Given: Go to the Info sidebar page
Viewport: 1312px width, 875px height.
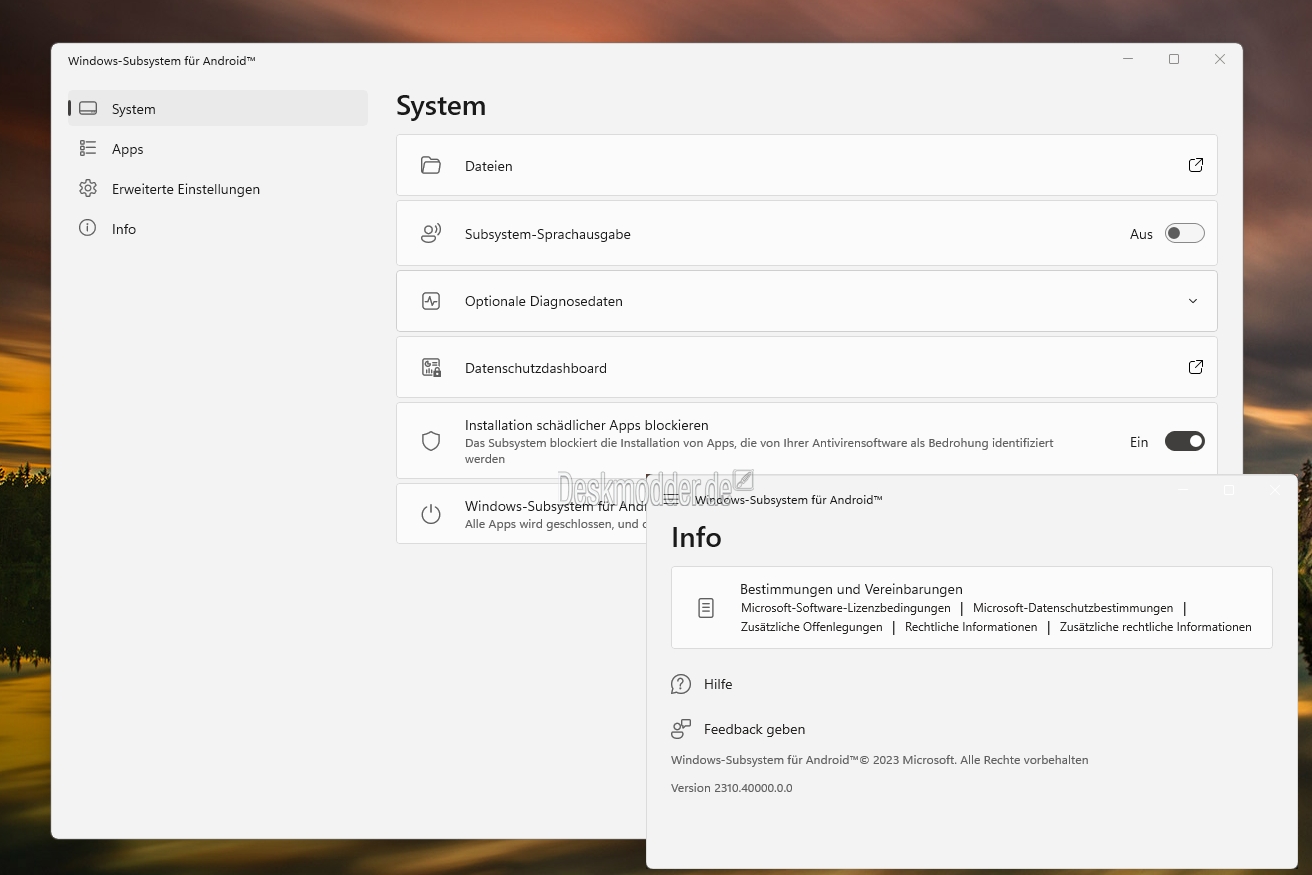Looking at the screenshot, I should pyautogui.click(x=218, y=228).
